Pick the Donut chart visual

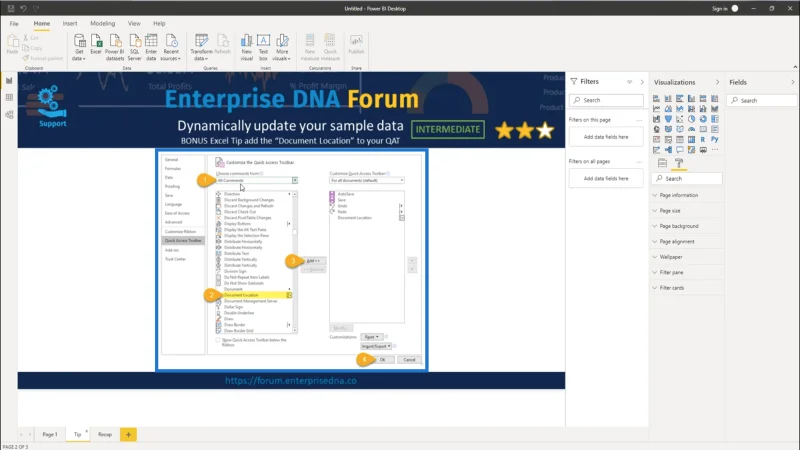(703, 119)
